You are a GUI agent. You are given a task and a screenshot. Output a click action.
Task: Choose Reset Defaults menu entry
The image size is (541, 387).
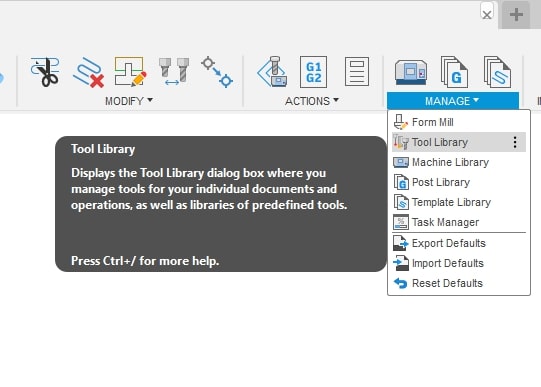coord(459,283)
